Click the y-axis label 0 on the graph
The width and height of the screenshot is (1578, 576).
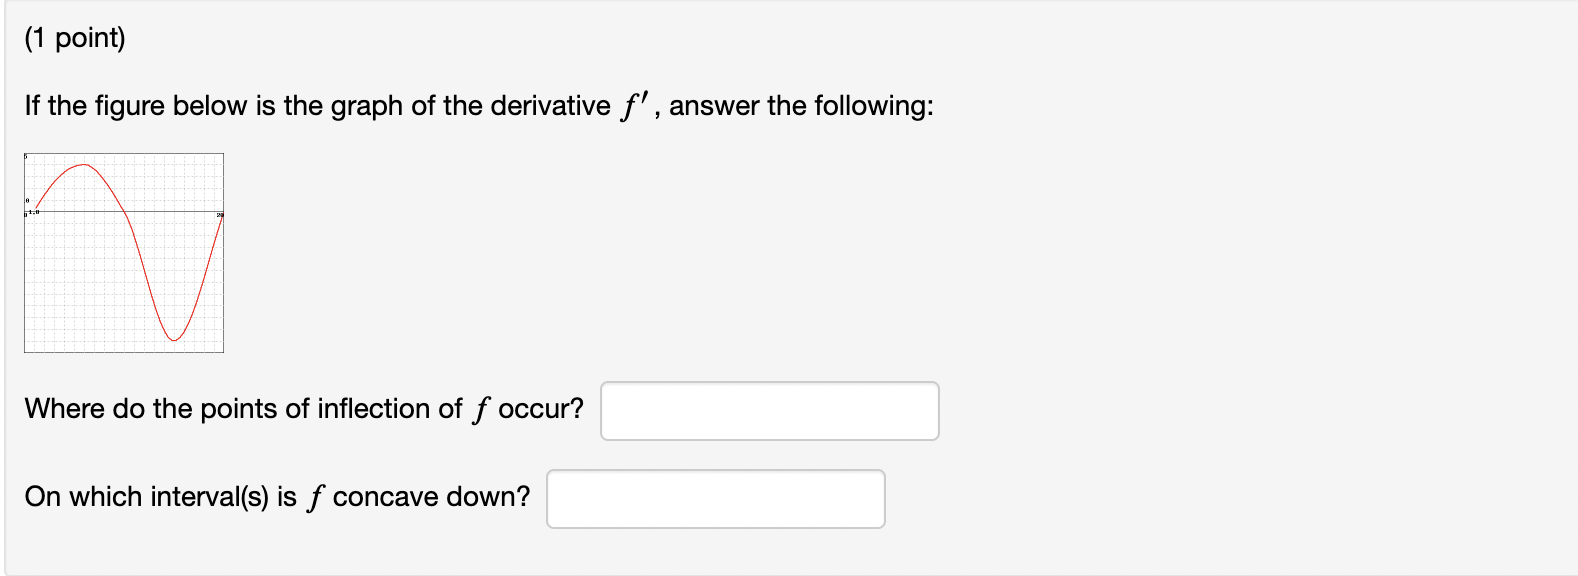28,200
